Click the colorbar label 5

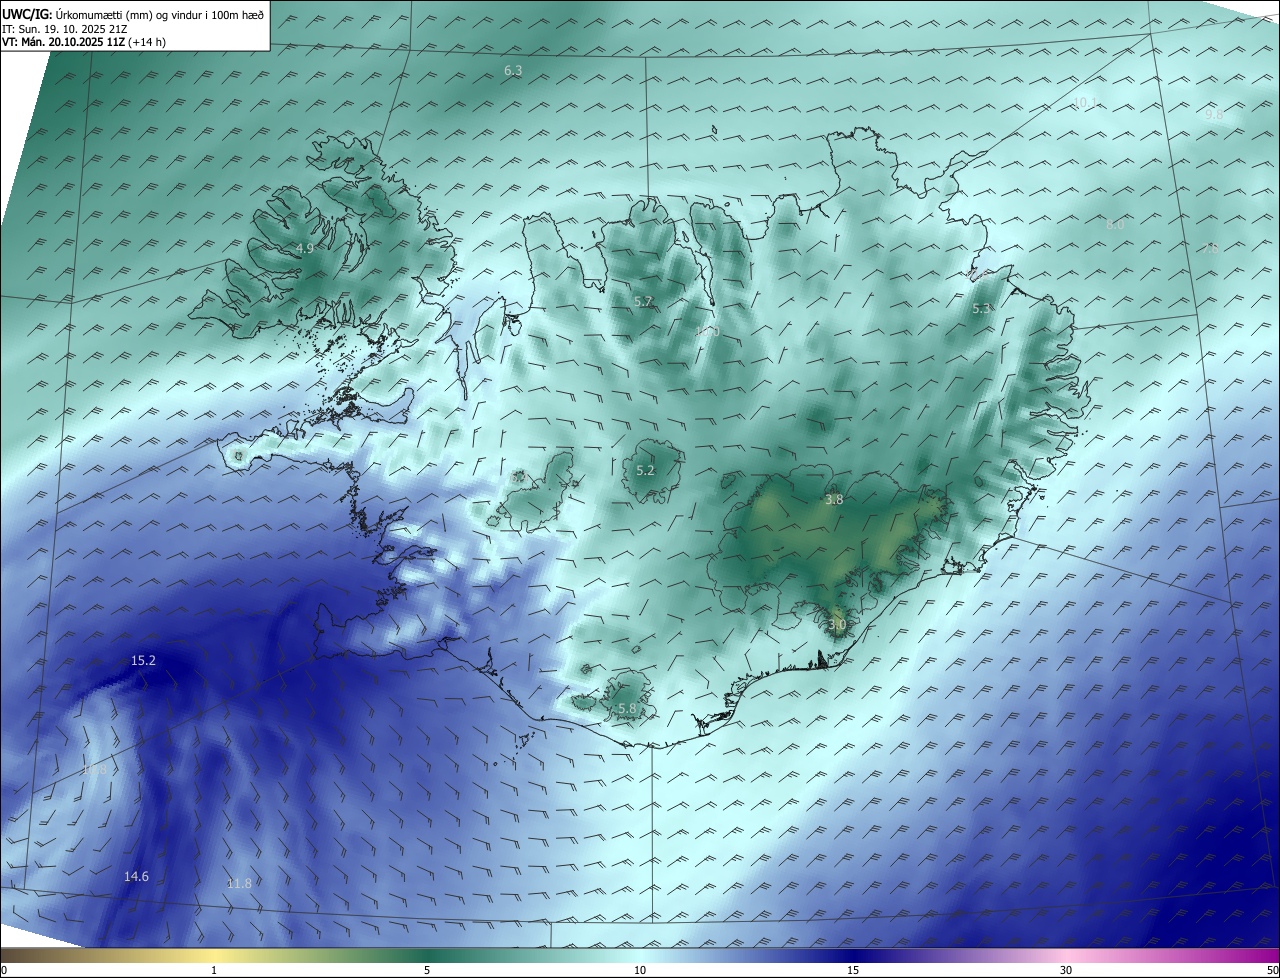pos(427,970)
